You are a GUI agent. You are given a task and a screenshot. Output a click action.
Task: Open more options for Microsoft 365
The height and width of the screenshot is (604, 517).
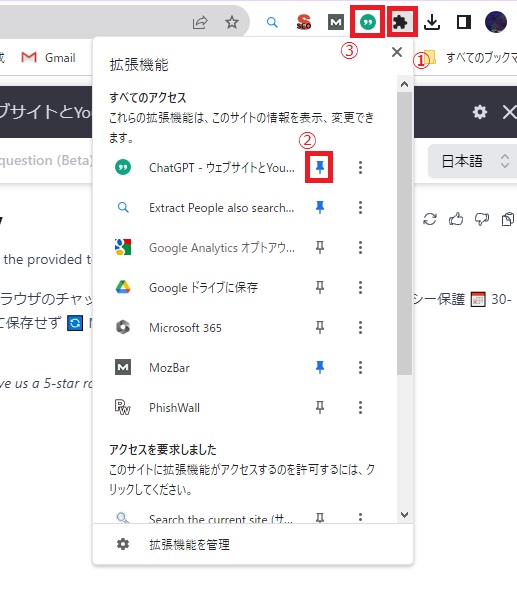coord(360,327)
